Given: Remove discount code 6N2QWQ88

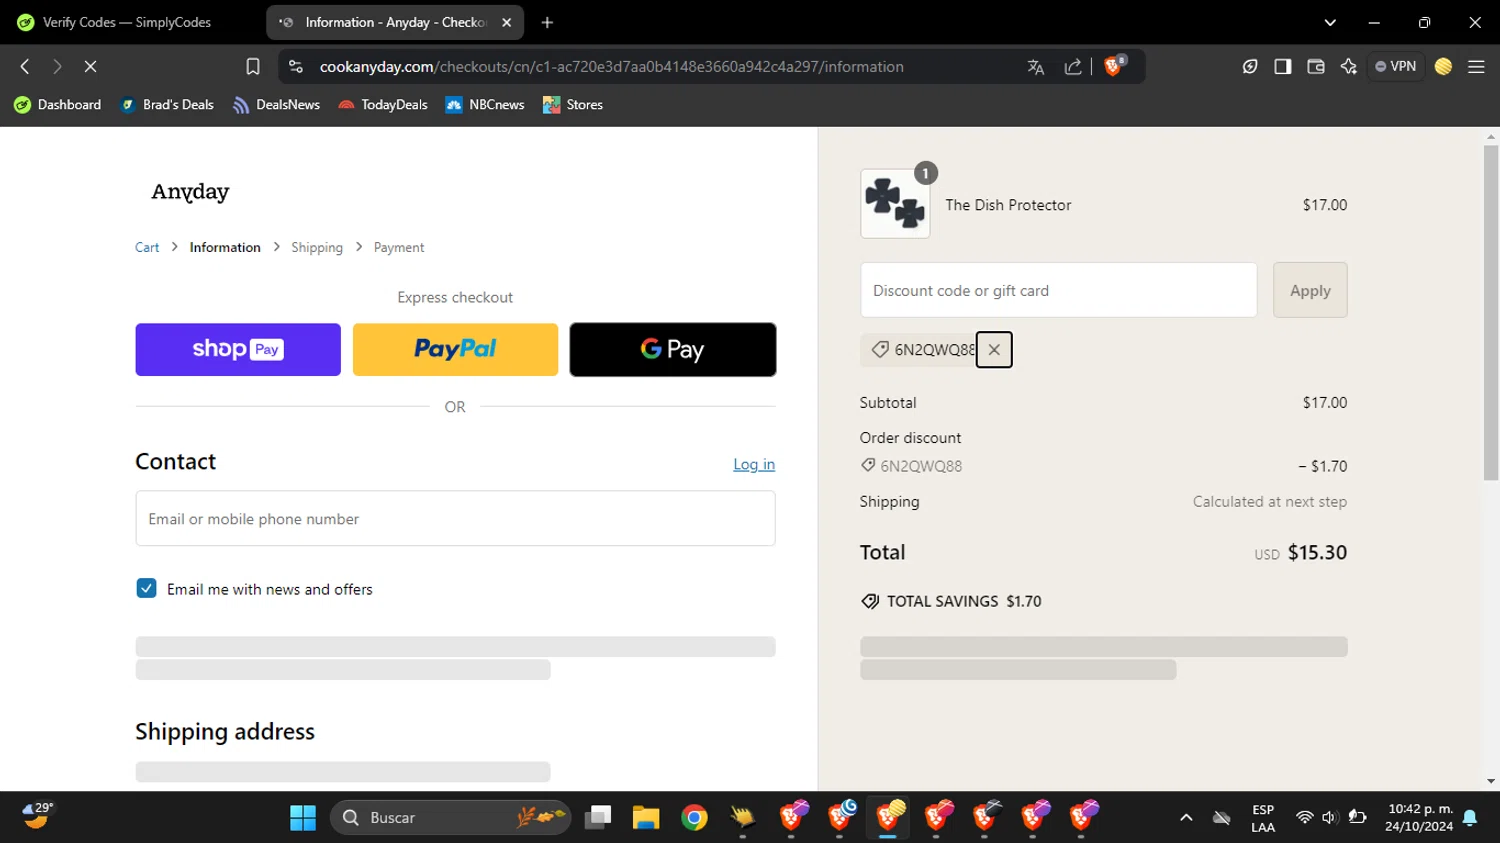Looking at the screenshot, I should click(994, 349).
